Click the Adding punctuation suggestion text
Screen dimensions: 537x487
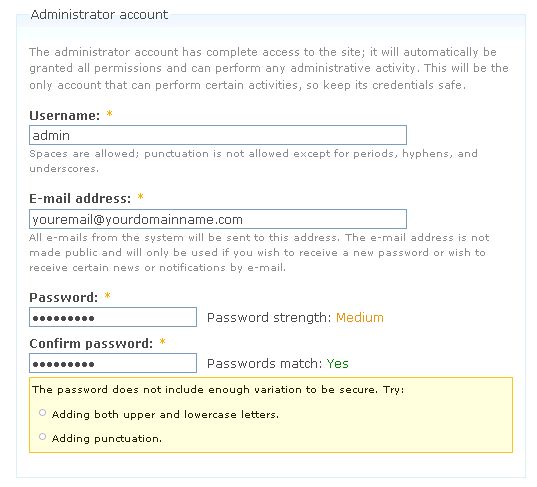[x=107, y=438]
